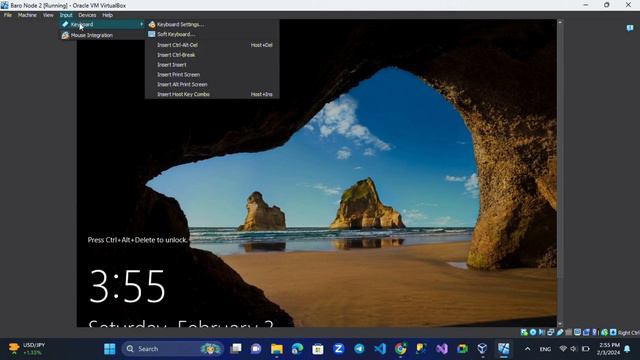Click the Right Ctrl host key indicator
This screenshot has height=360, width=640.
629,333
